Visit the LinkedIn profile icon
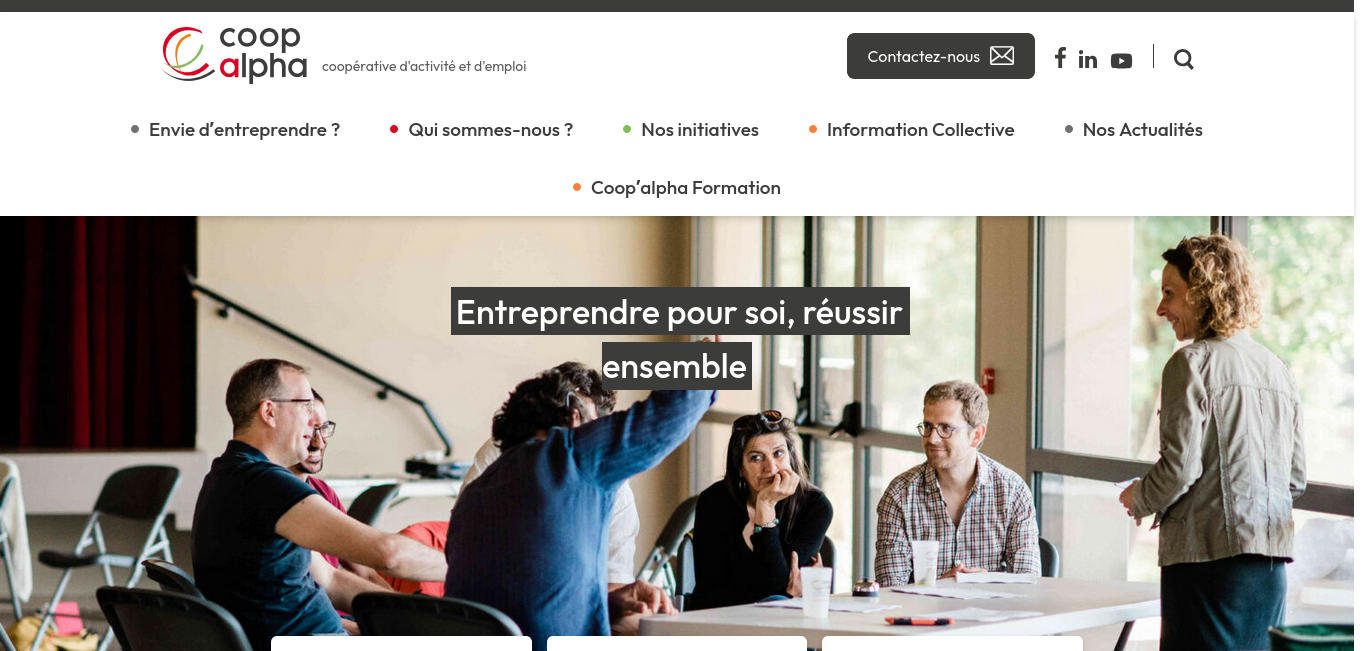 (x=1088, y=60)
